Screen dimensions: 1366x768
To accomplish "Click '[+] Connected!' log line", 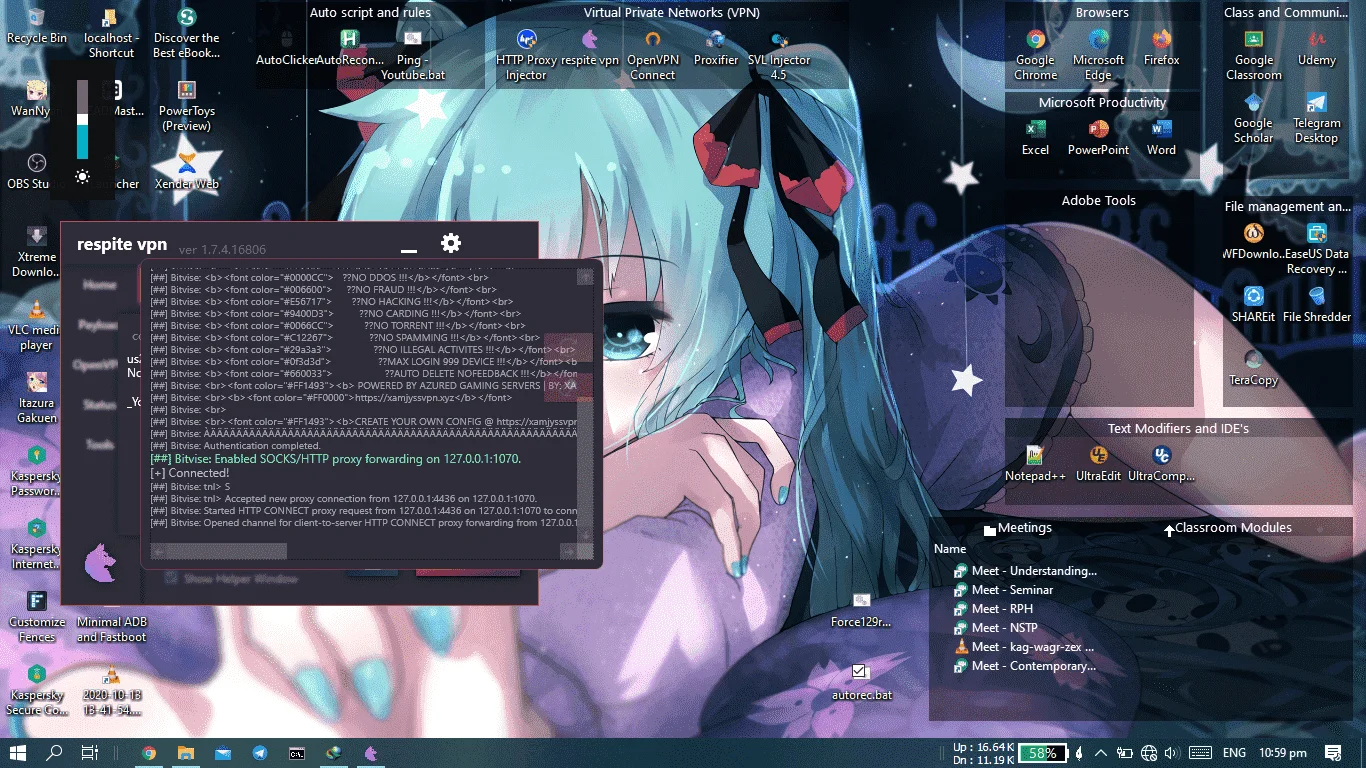I will coord(190,472).
